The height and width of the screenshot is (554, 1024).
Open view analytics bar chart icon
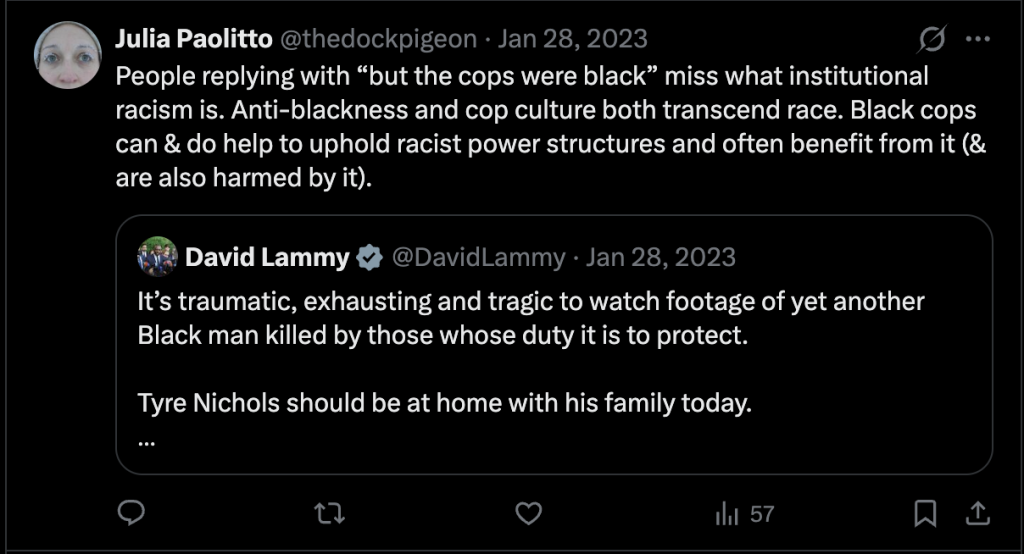coord(725,514)
